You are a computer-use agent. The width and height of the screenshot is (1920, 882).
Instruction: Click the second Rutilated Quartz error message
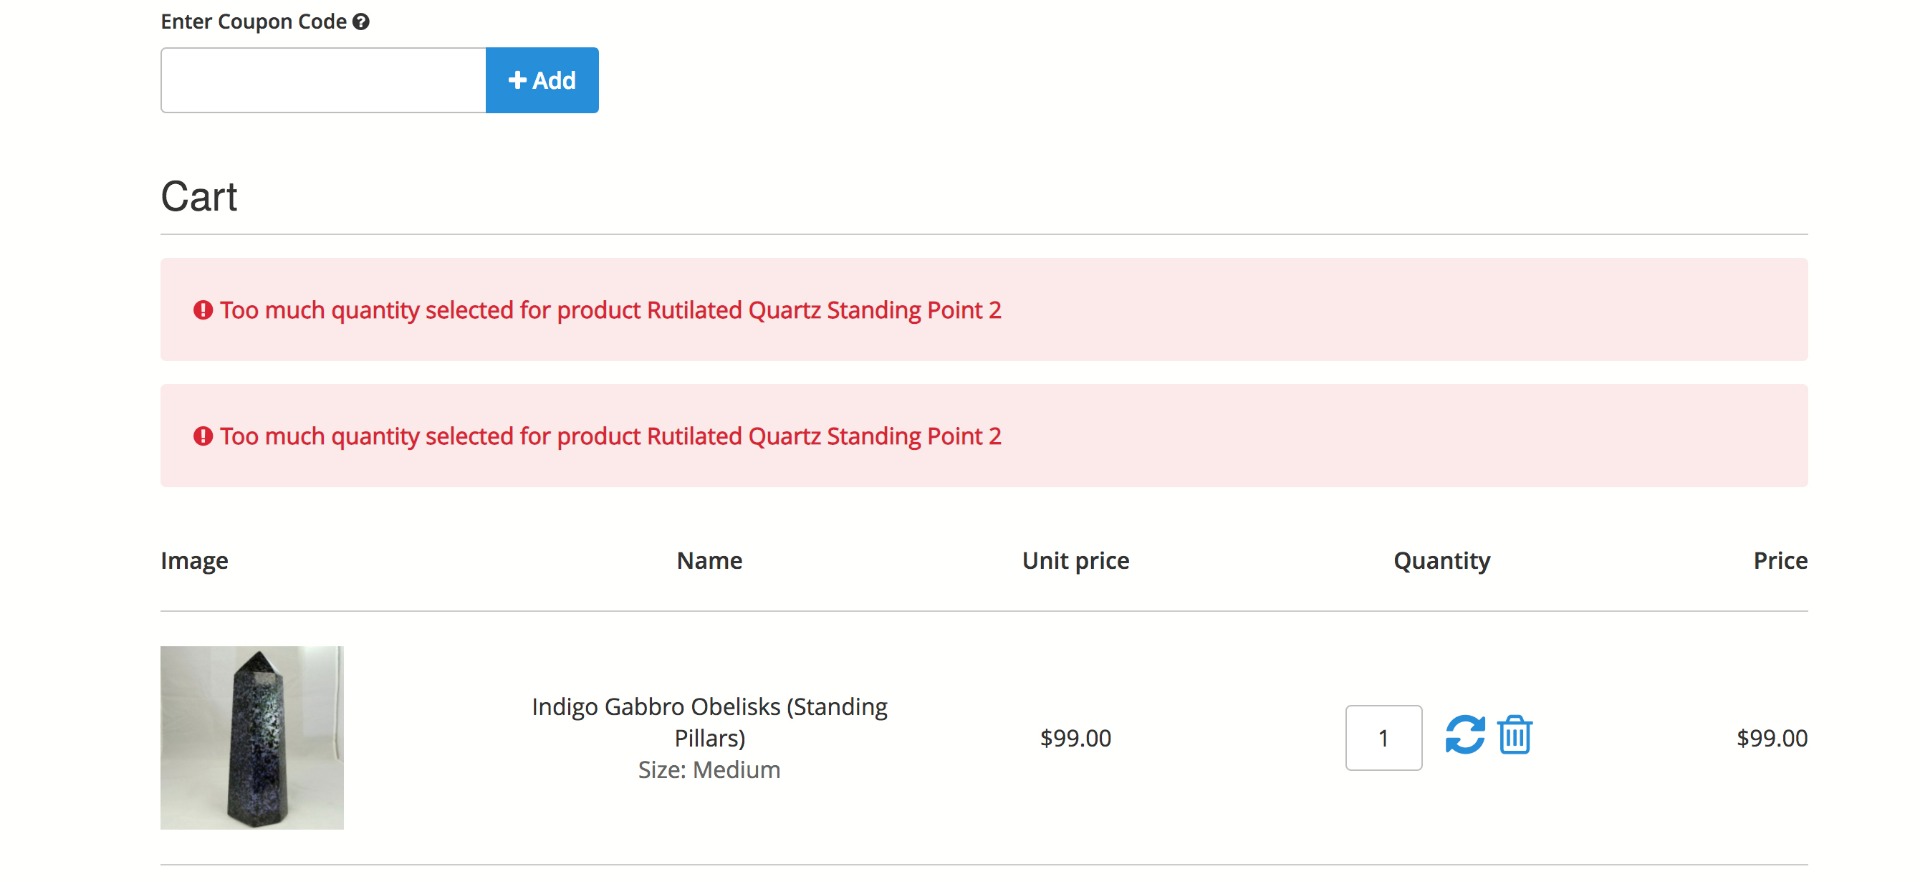610,436
